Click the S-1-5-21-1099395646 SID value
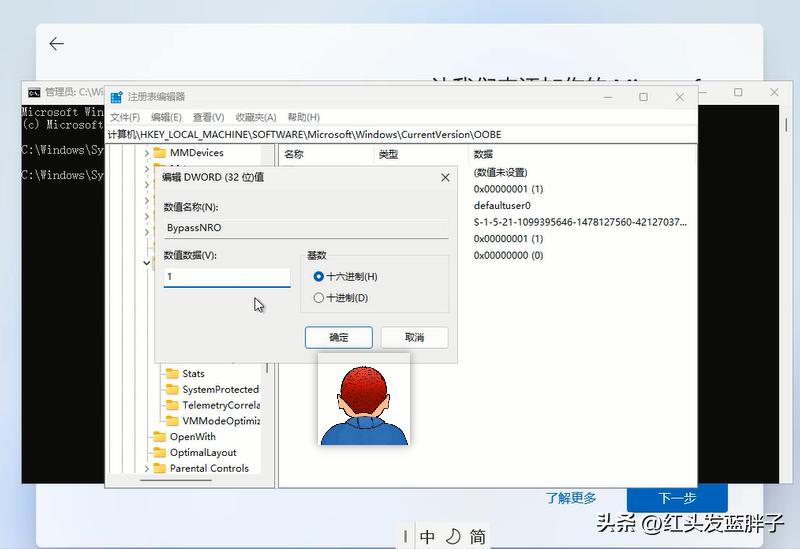The width and height of the screenshot is (800, 549). [580, 222]
